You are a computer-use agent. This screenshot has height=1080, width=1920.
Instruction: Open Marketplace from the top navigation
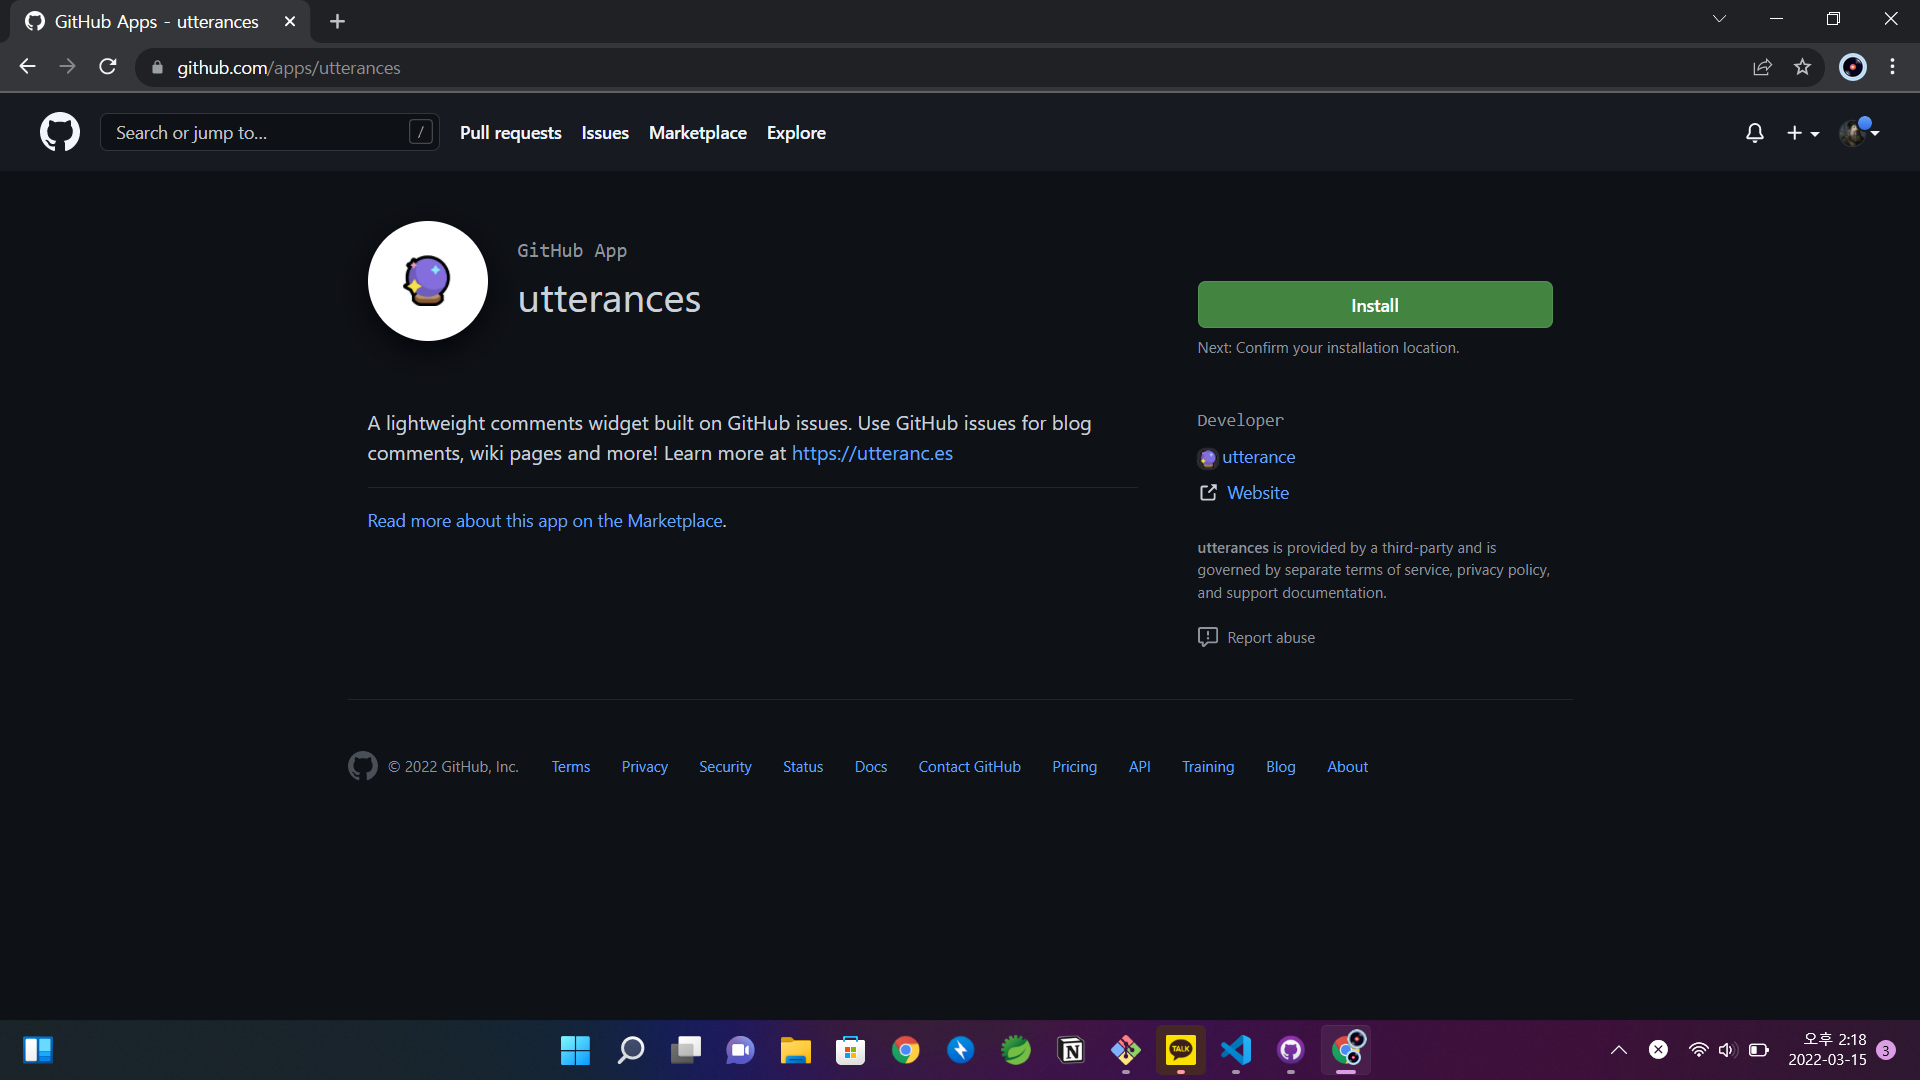point(697,133)
